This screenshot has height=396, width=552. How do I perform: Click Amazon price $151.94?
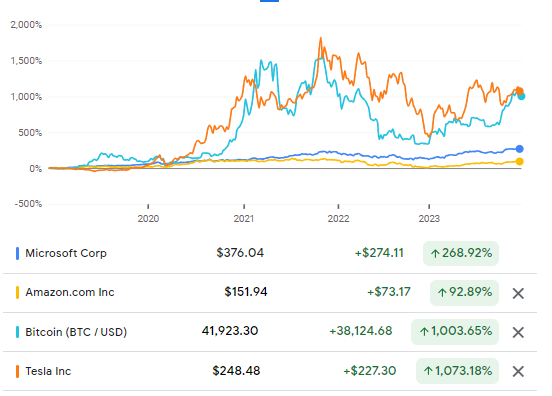(x=246, y=292)
